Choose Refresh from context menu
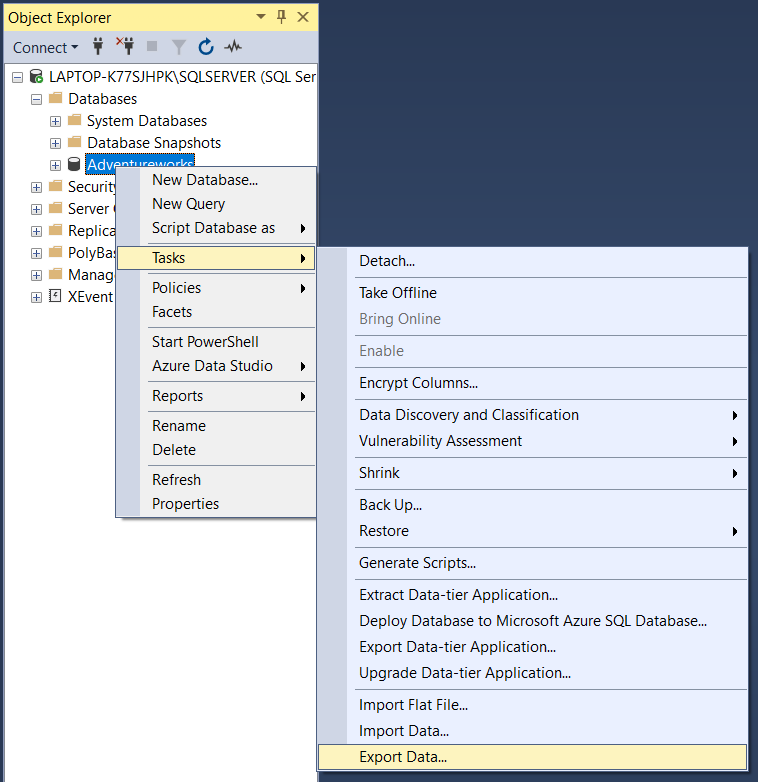Image resolution: width=758 pixels, height=782 pixels. (x=216, y=479)
